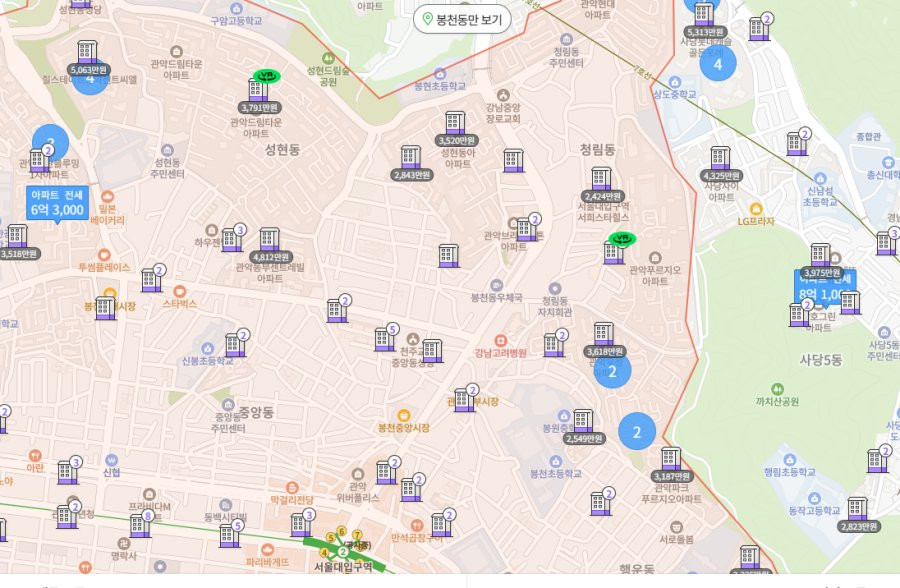Click the 아파트 전세 6억 3,000 price label

[x=57, y=202]
